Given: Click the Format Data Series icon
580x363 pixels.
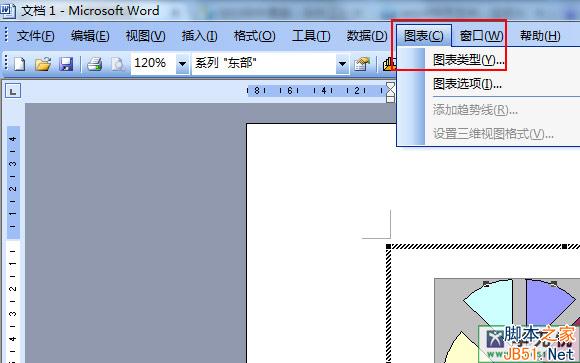Looking at the screenshot, I should (361, 64).
